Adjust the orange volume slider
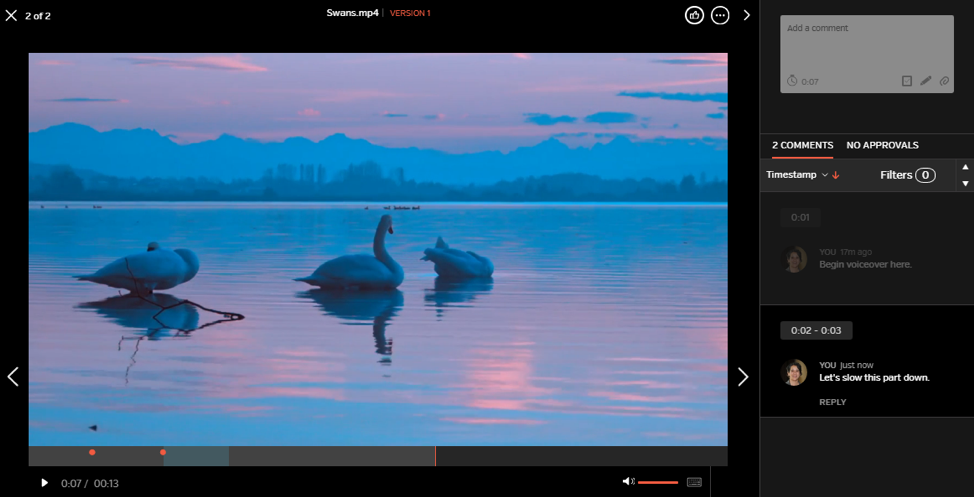 pos(658,482)
